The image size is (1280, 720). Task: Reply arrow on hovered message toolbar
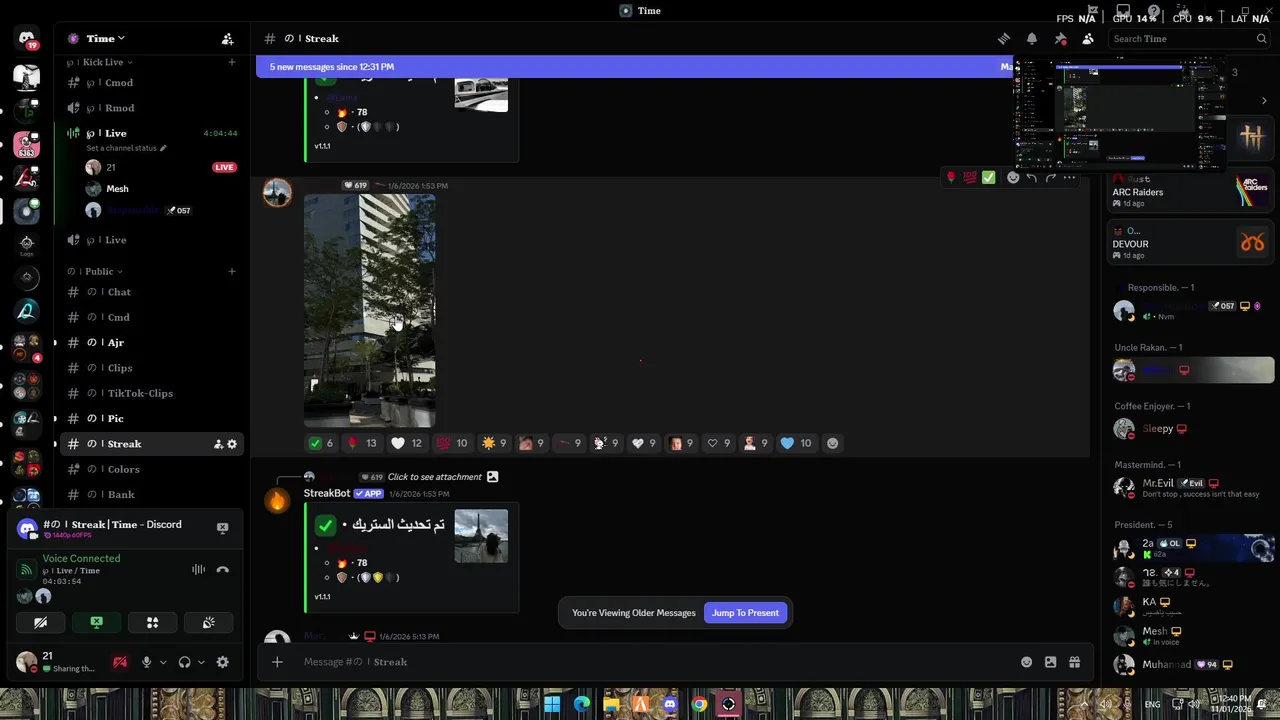coord(1031,178)
